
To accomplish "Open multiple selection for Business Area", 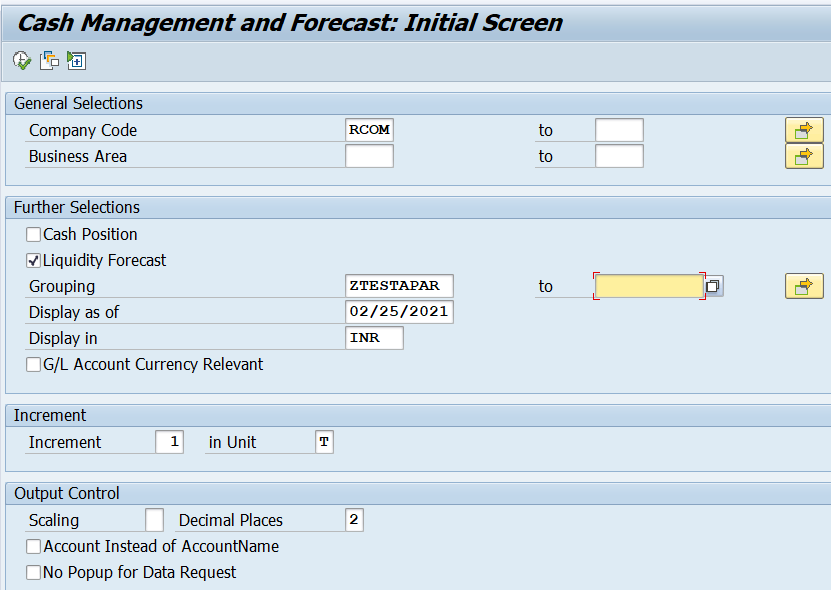I will coord(804,156).
